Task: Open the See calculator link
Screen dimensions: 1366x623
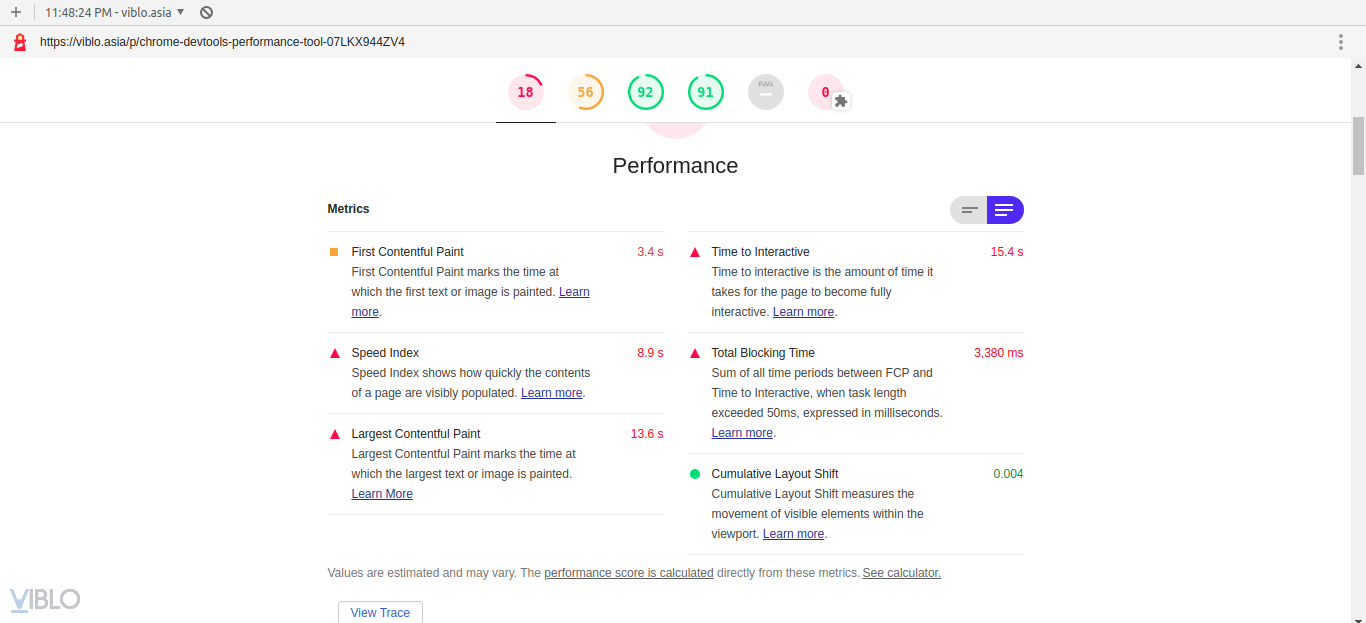Action: 901,573
